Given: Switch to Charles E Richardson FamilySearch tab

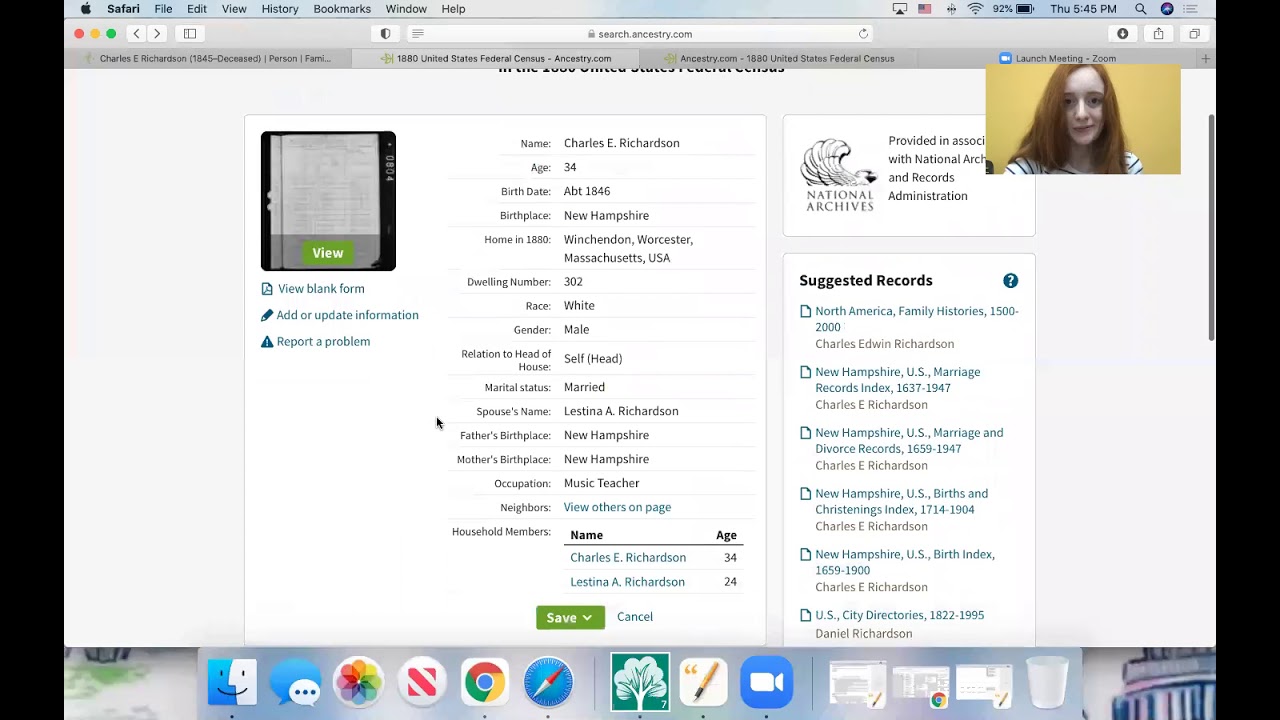Looking at the screenshot, I should pos(208,58).
